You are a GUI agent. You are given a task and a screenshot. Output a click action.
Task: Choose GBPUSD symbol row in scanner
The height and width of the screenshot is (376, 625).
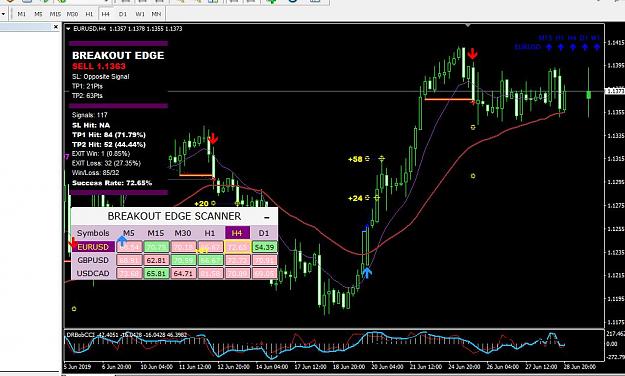(x=93, y=260)
